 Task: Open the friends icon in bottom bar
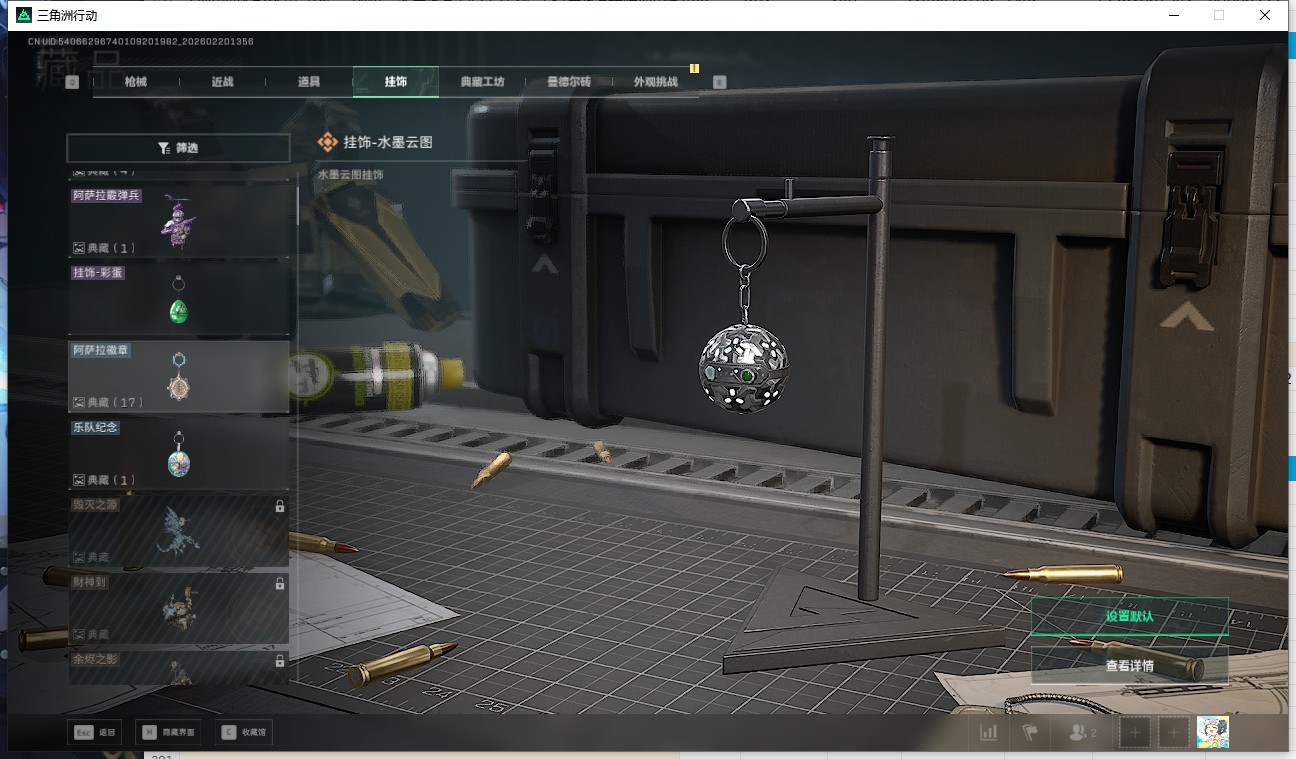1082,733
